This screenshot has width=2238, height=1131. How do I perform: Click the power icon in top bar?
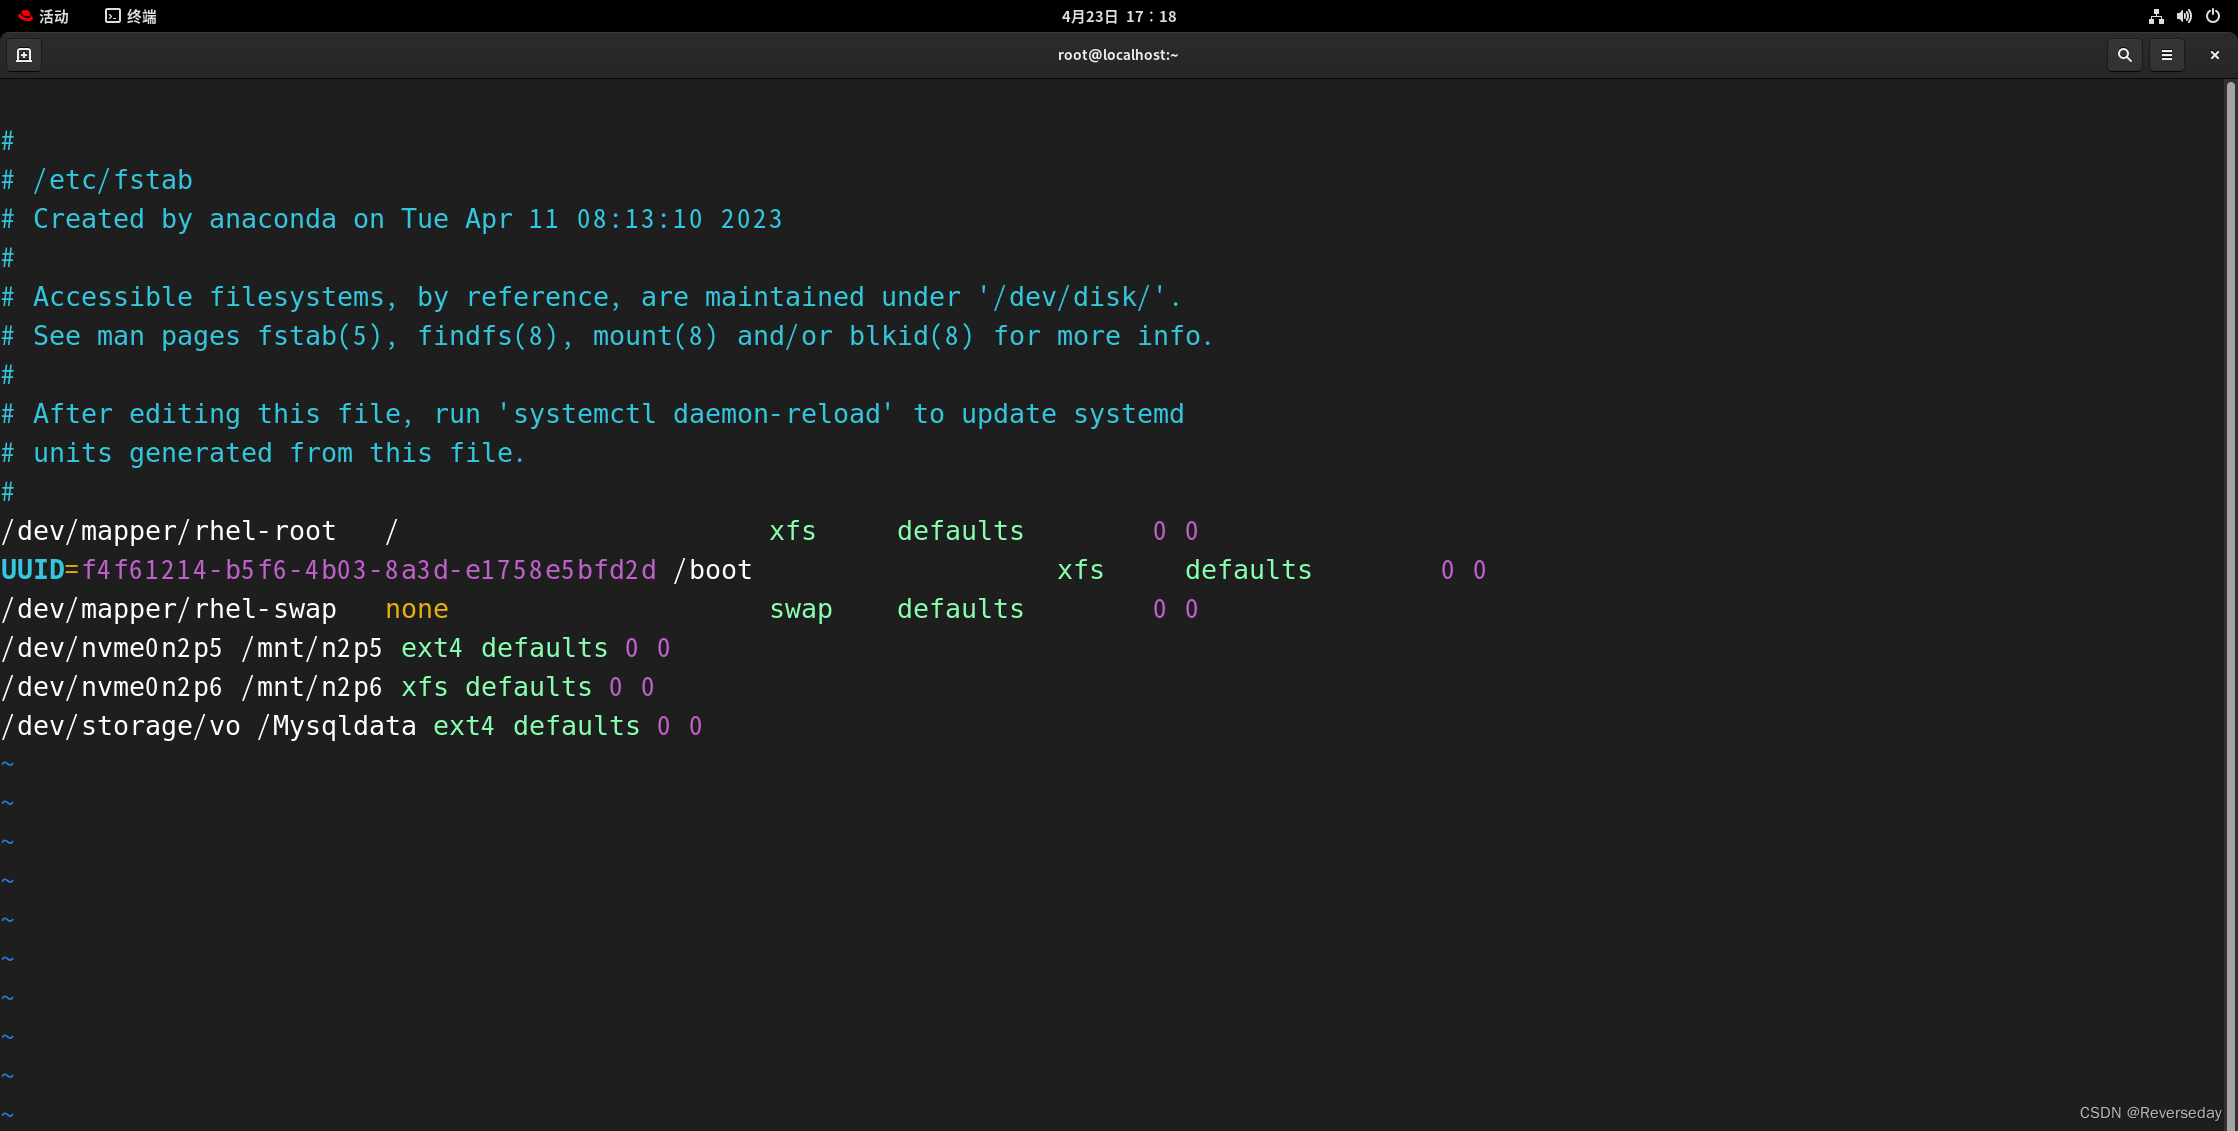(x=2213, y=16)
